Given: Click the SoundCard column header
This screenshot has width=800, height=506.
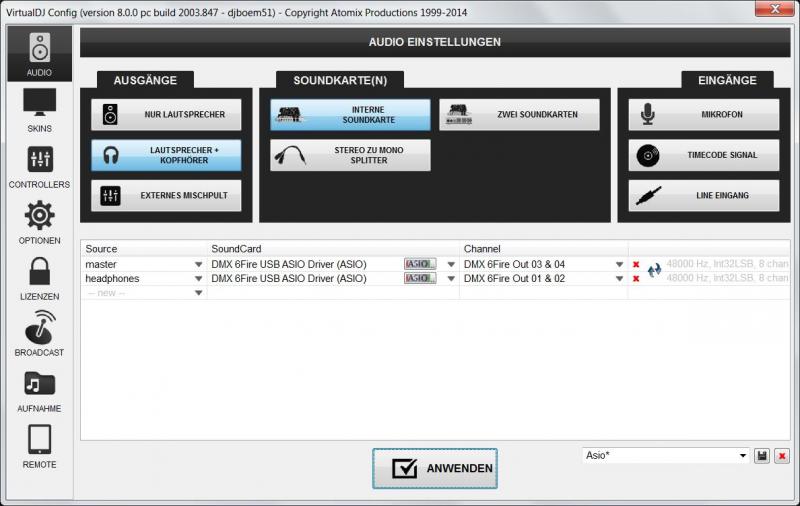Looking at the screenshot, I should click(236, 249).
